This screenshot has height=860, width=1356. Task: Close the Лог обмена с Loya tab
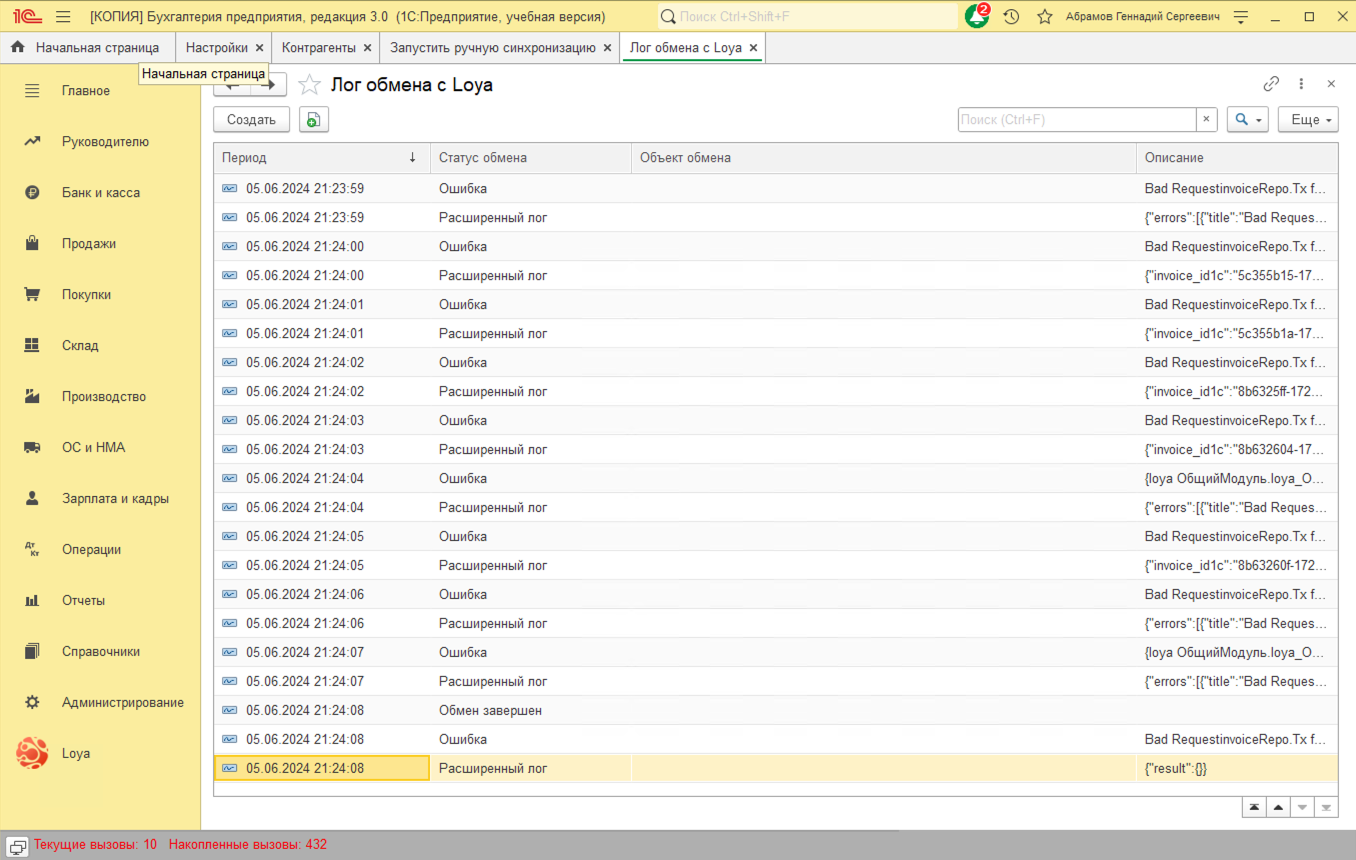(754, 48)
